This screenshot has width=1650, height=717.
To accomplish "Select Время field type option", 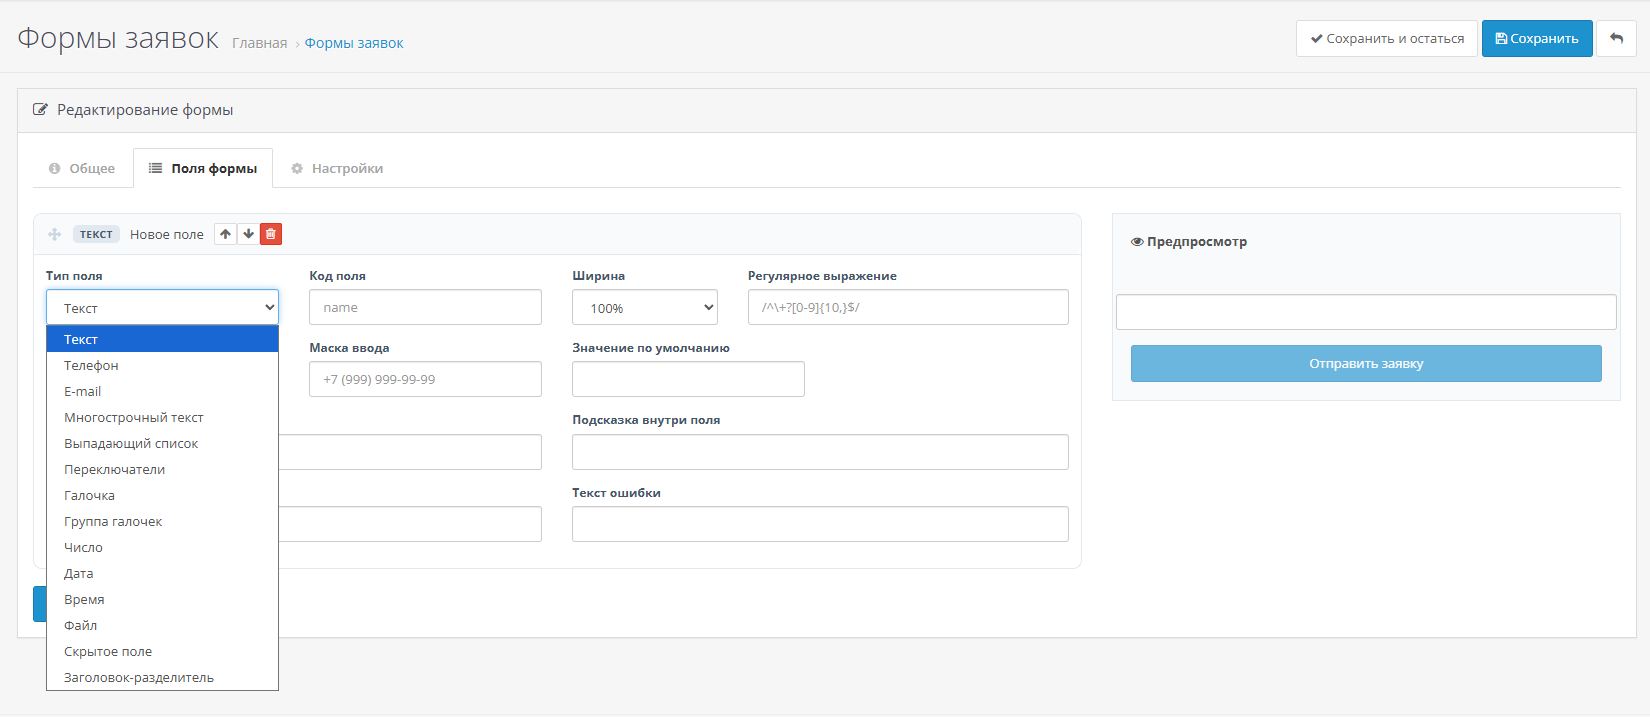I will click(162, 599).
